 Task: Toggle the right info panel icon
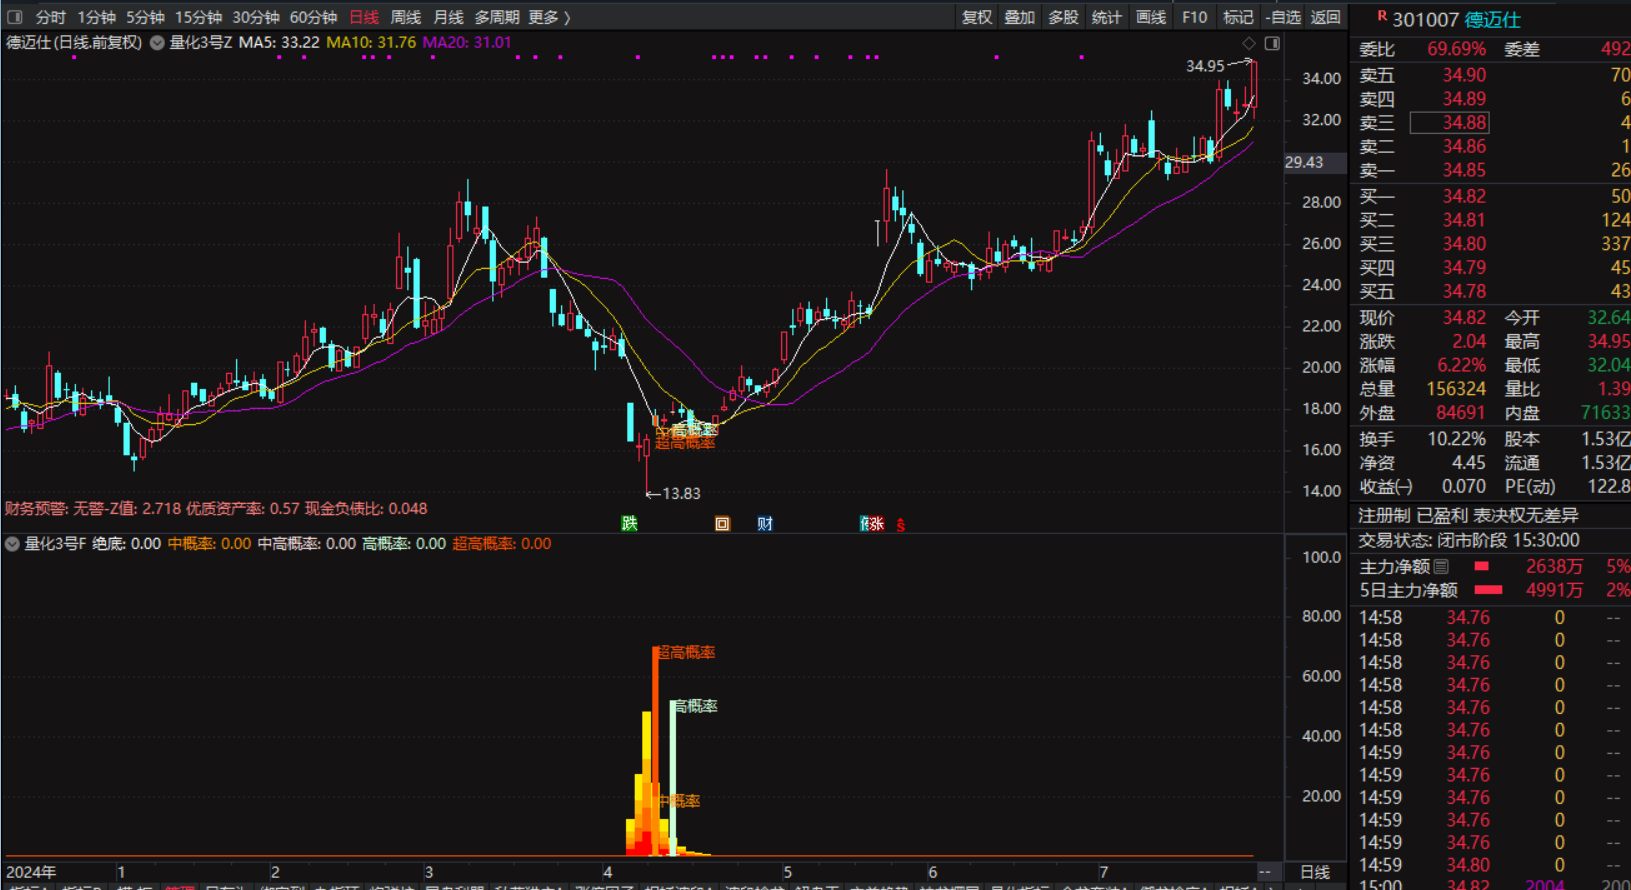pyautogui.click(x=1272, y=43)
